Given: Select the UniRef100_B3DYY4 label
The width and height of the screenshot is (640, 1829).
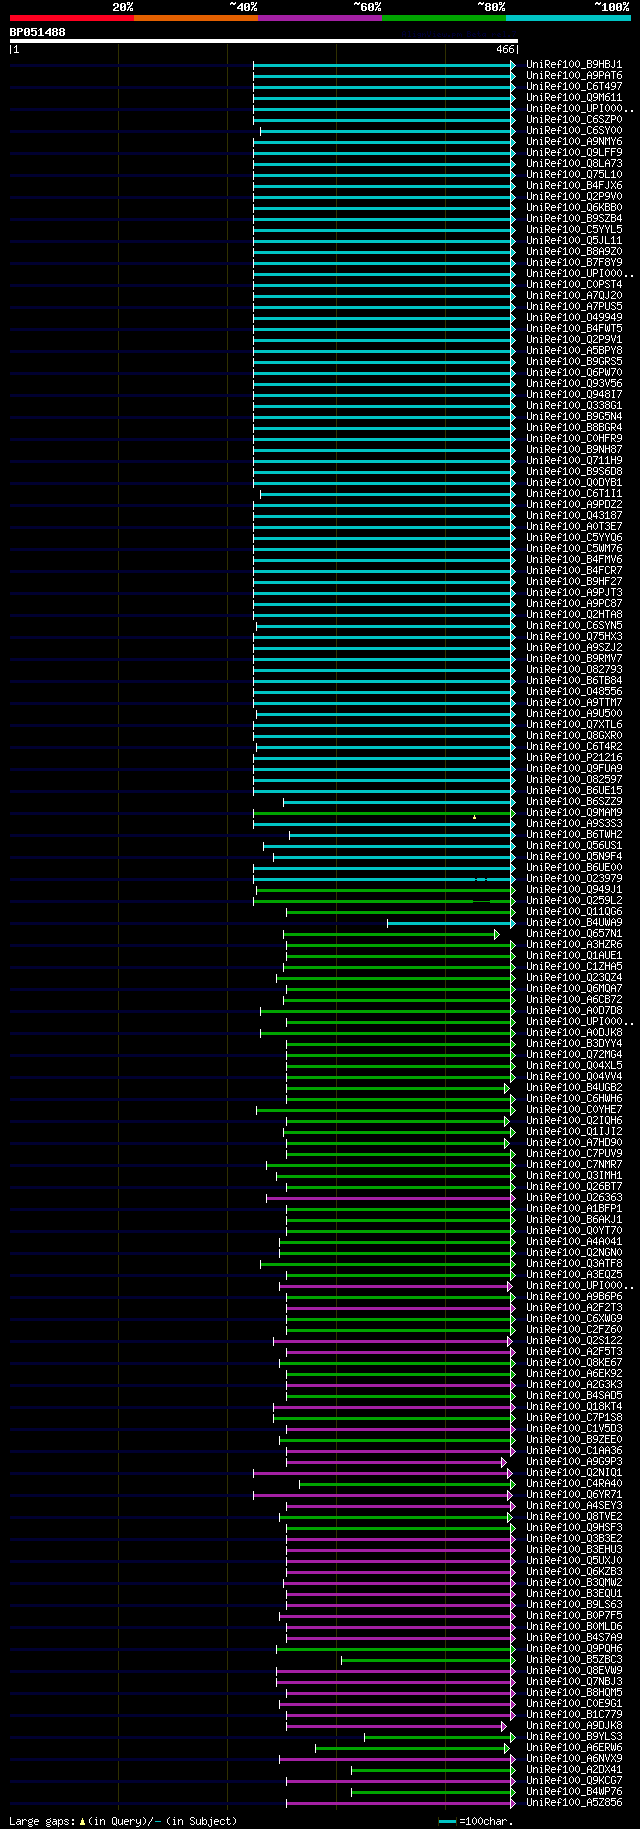Looking at the screenshot, I should point(574,1043).
